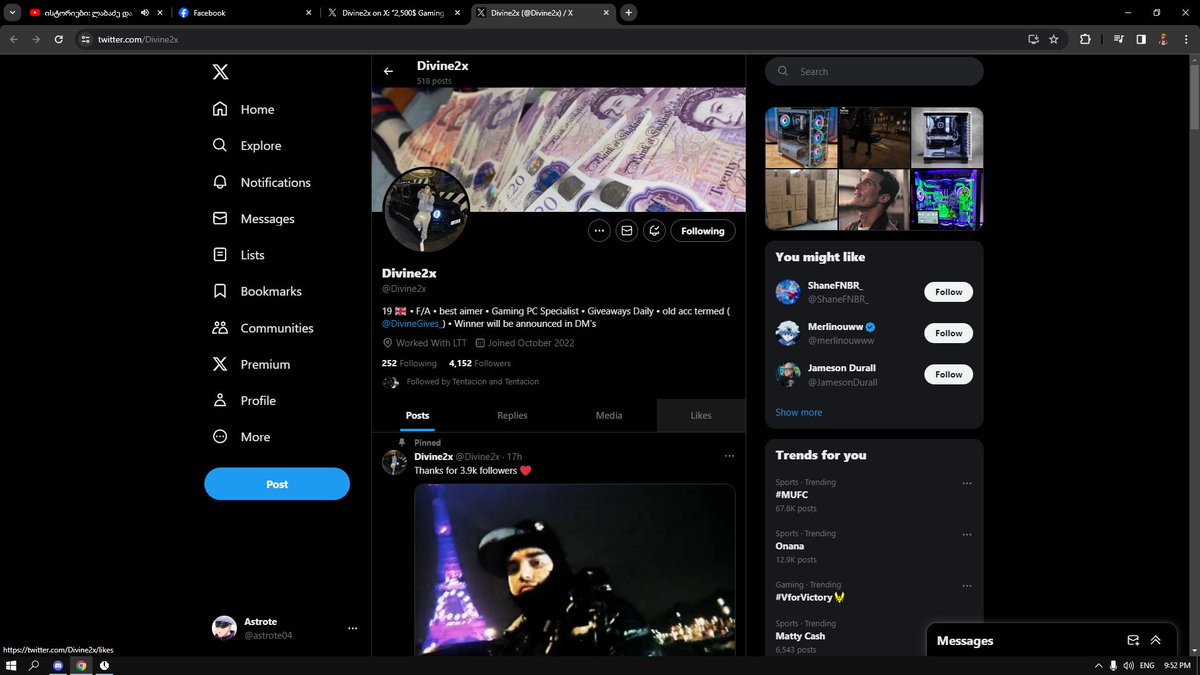Open the #MUFC trend options menu

click(x=966, y=484)
